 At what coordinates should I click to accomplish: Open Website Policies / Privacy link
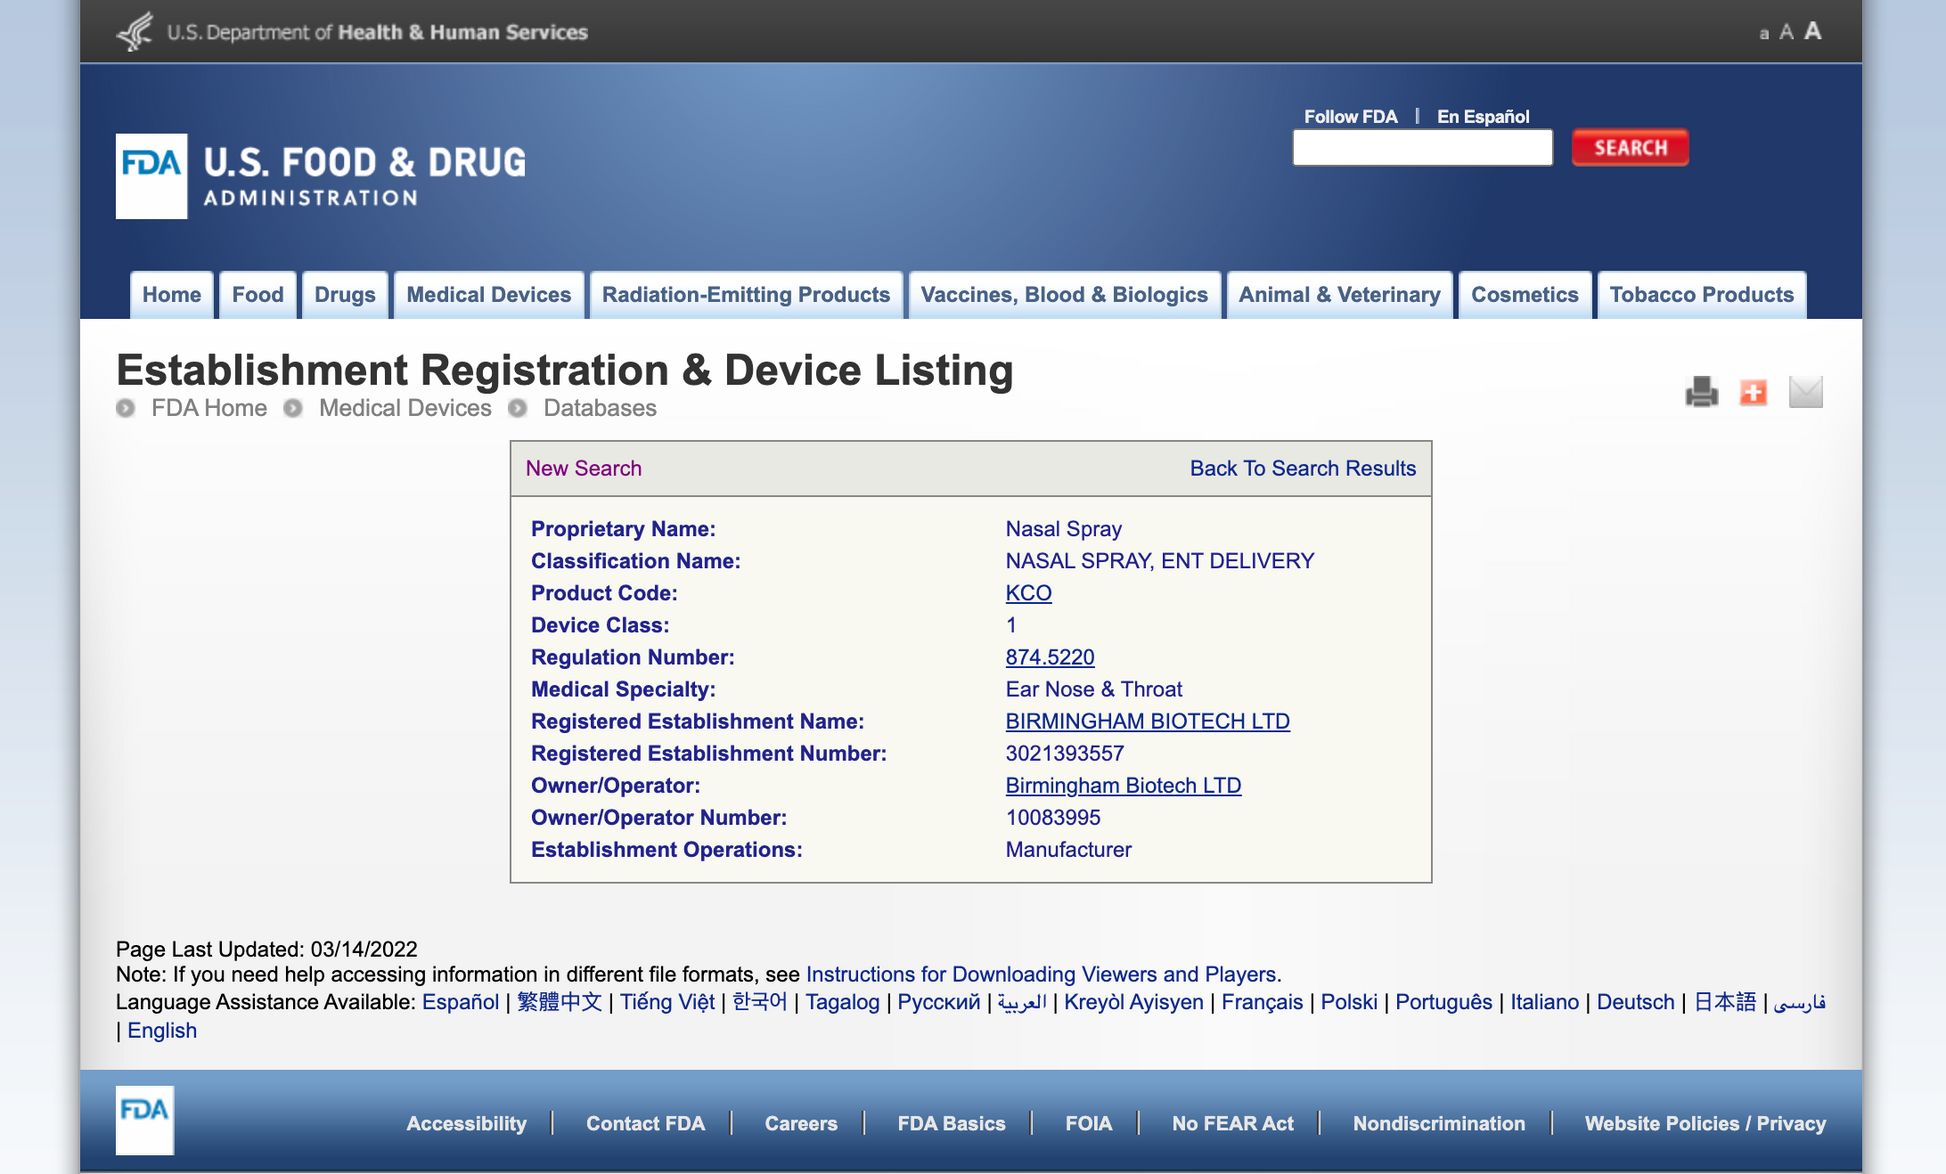click(x=1705, y=1124)
